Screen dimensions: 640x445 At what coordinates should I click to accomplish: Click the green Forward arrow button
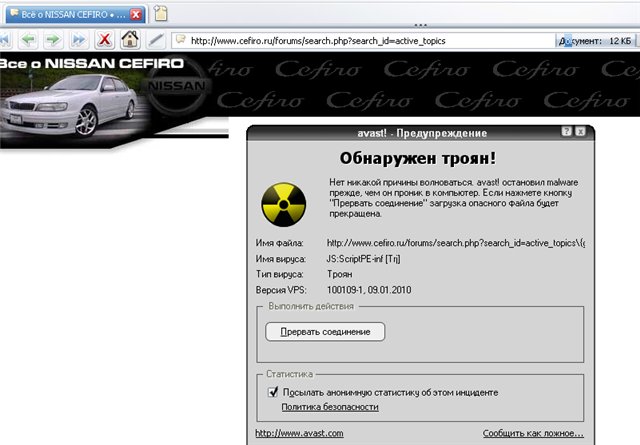pos(53,40)
